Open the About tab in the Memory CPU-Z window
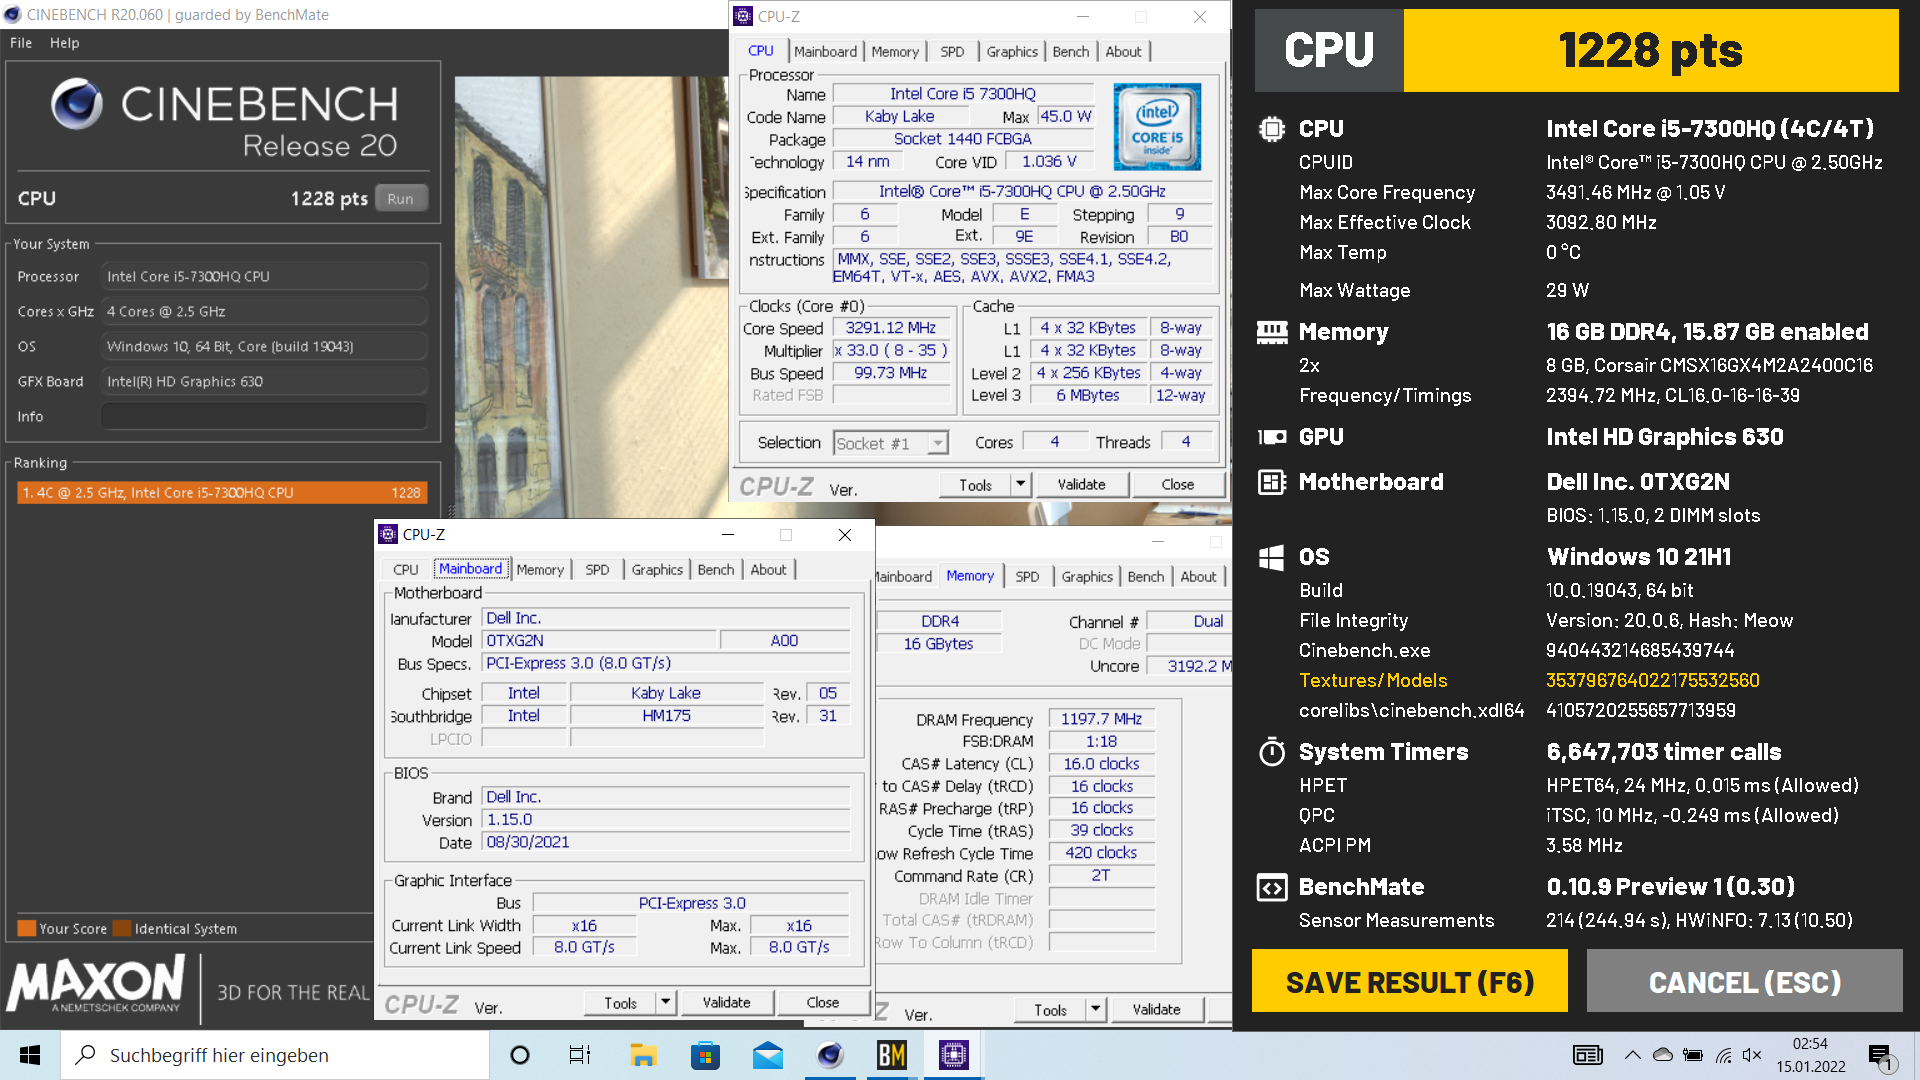 1198,577
